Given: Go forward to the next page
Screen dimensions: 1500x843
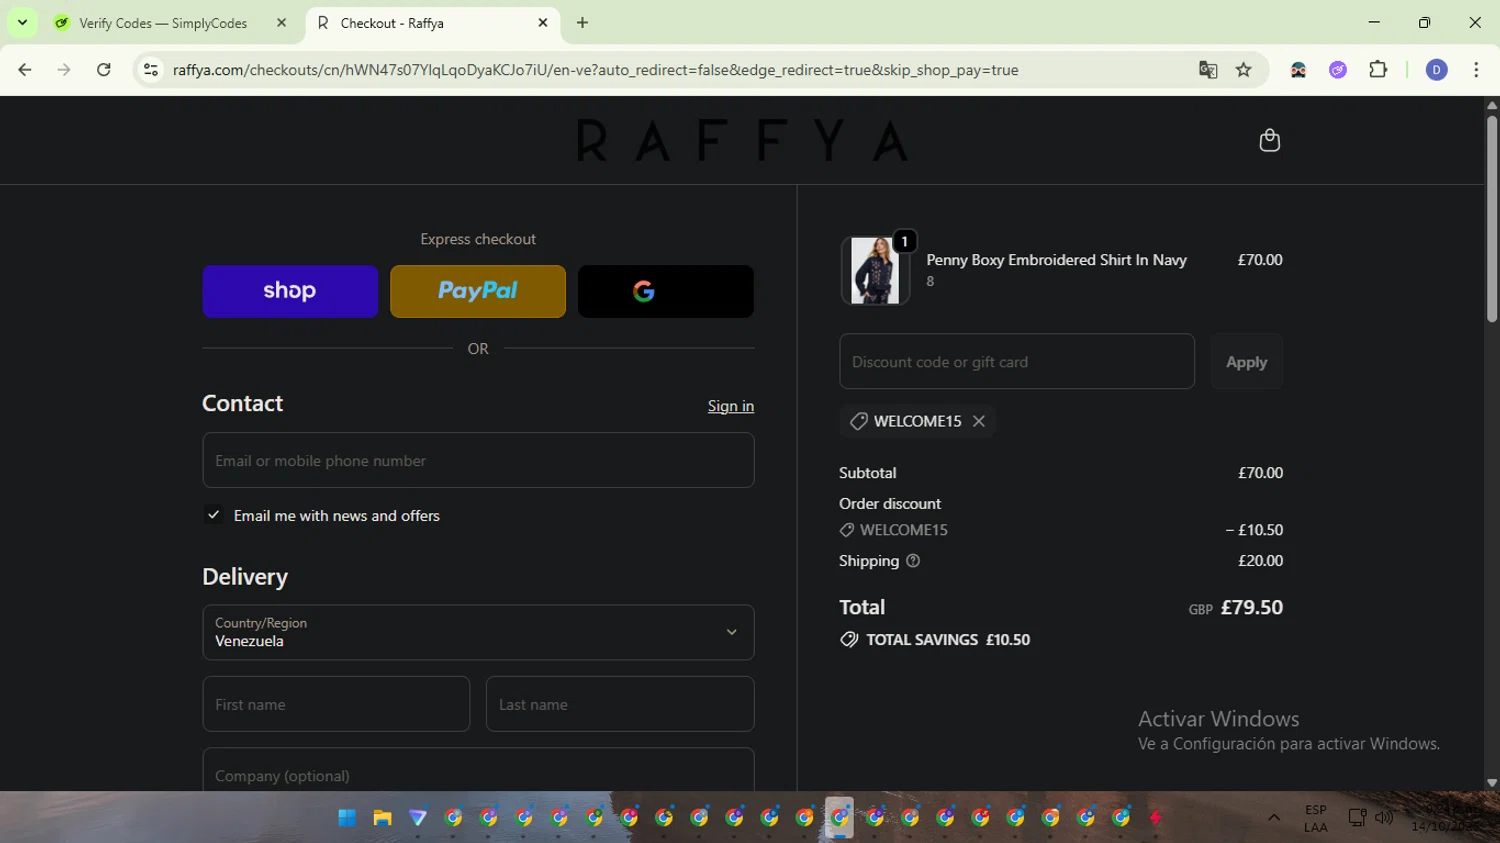Looking at the screenshot, I should point(64,70).
